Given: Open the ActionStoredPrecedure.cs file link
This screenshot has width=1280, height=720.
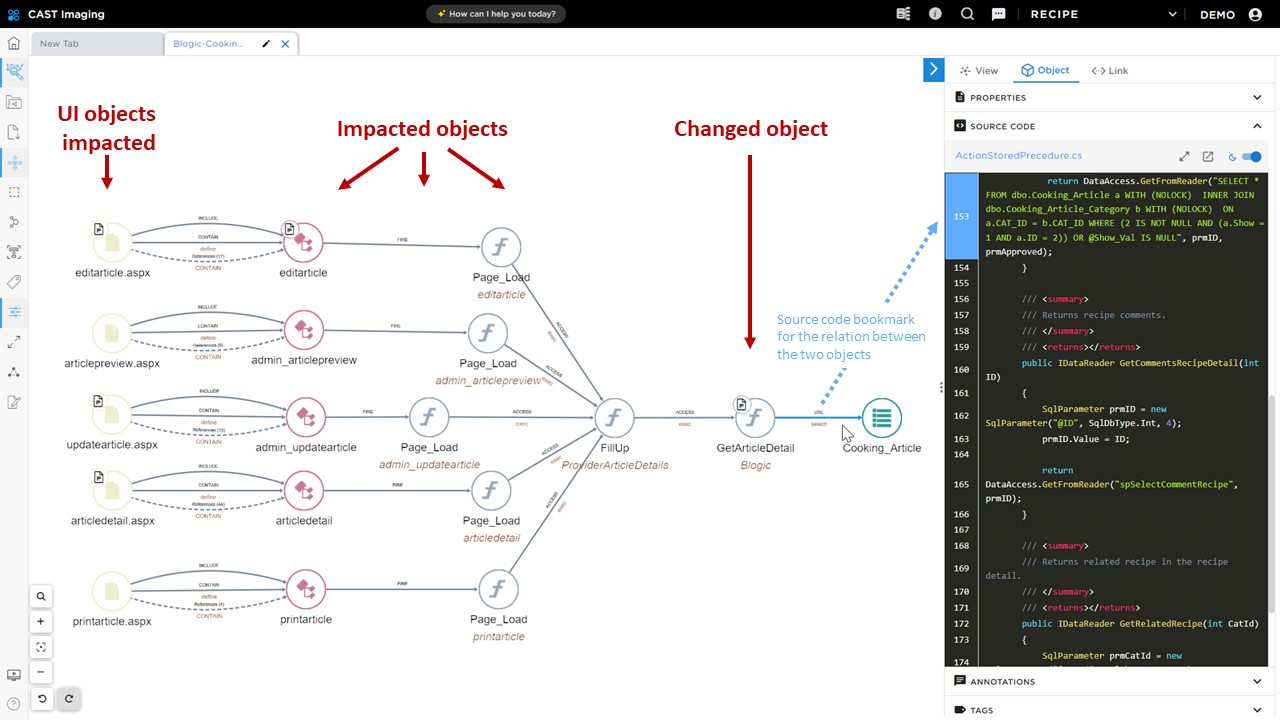Looking at the screenshot, I should (1018, 155).
